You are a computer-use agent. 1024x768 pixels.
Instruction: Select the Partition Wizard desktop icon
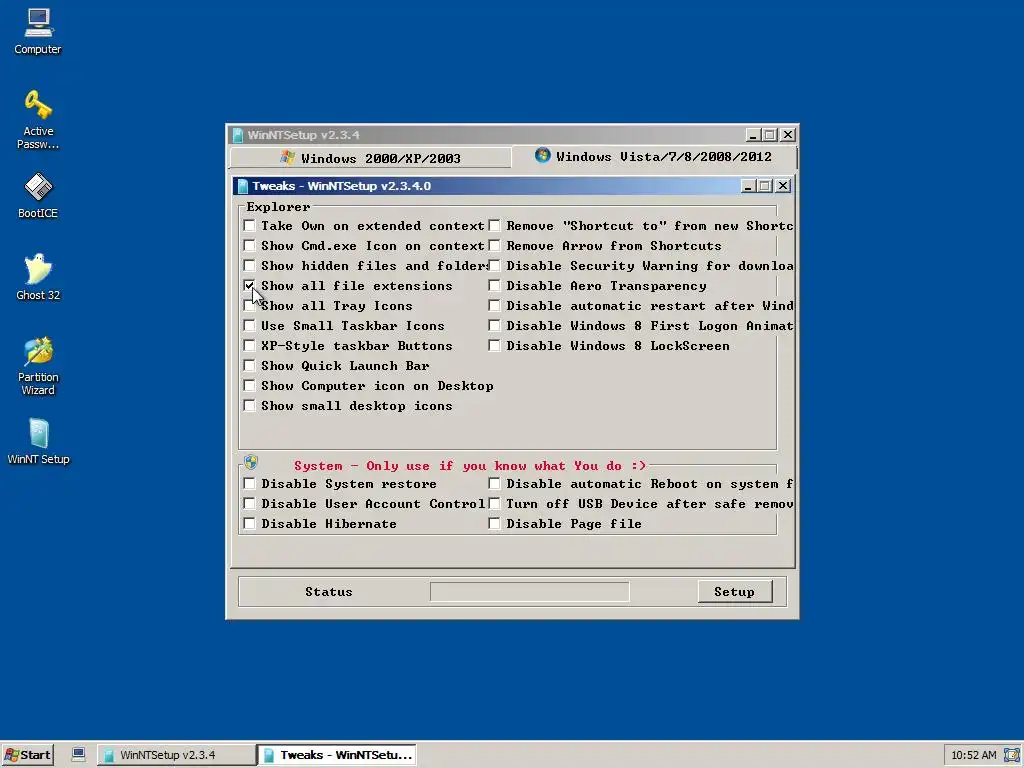[x=38, y=366]
